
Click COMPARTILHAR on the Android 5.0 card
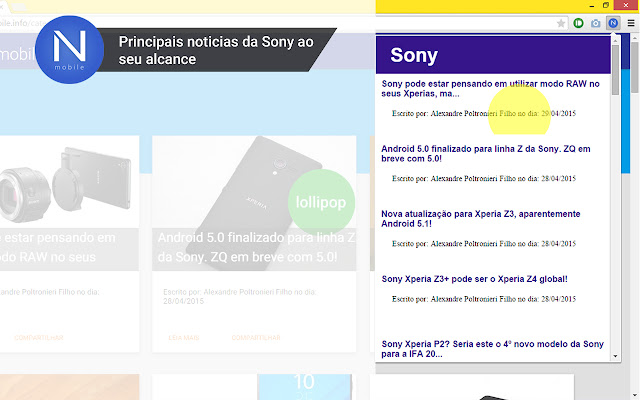coord(256,338)
